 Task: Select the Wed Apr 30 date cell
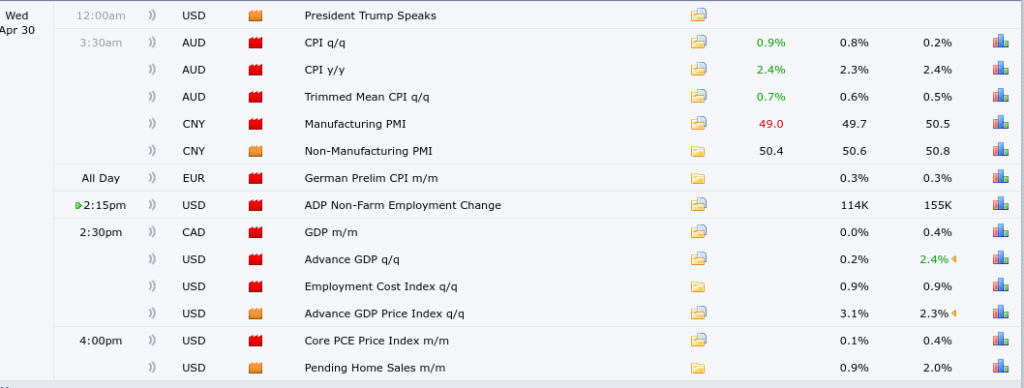pos(17,23)
